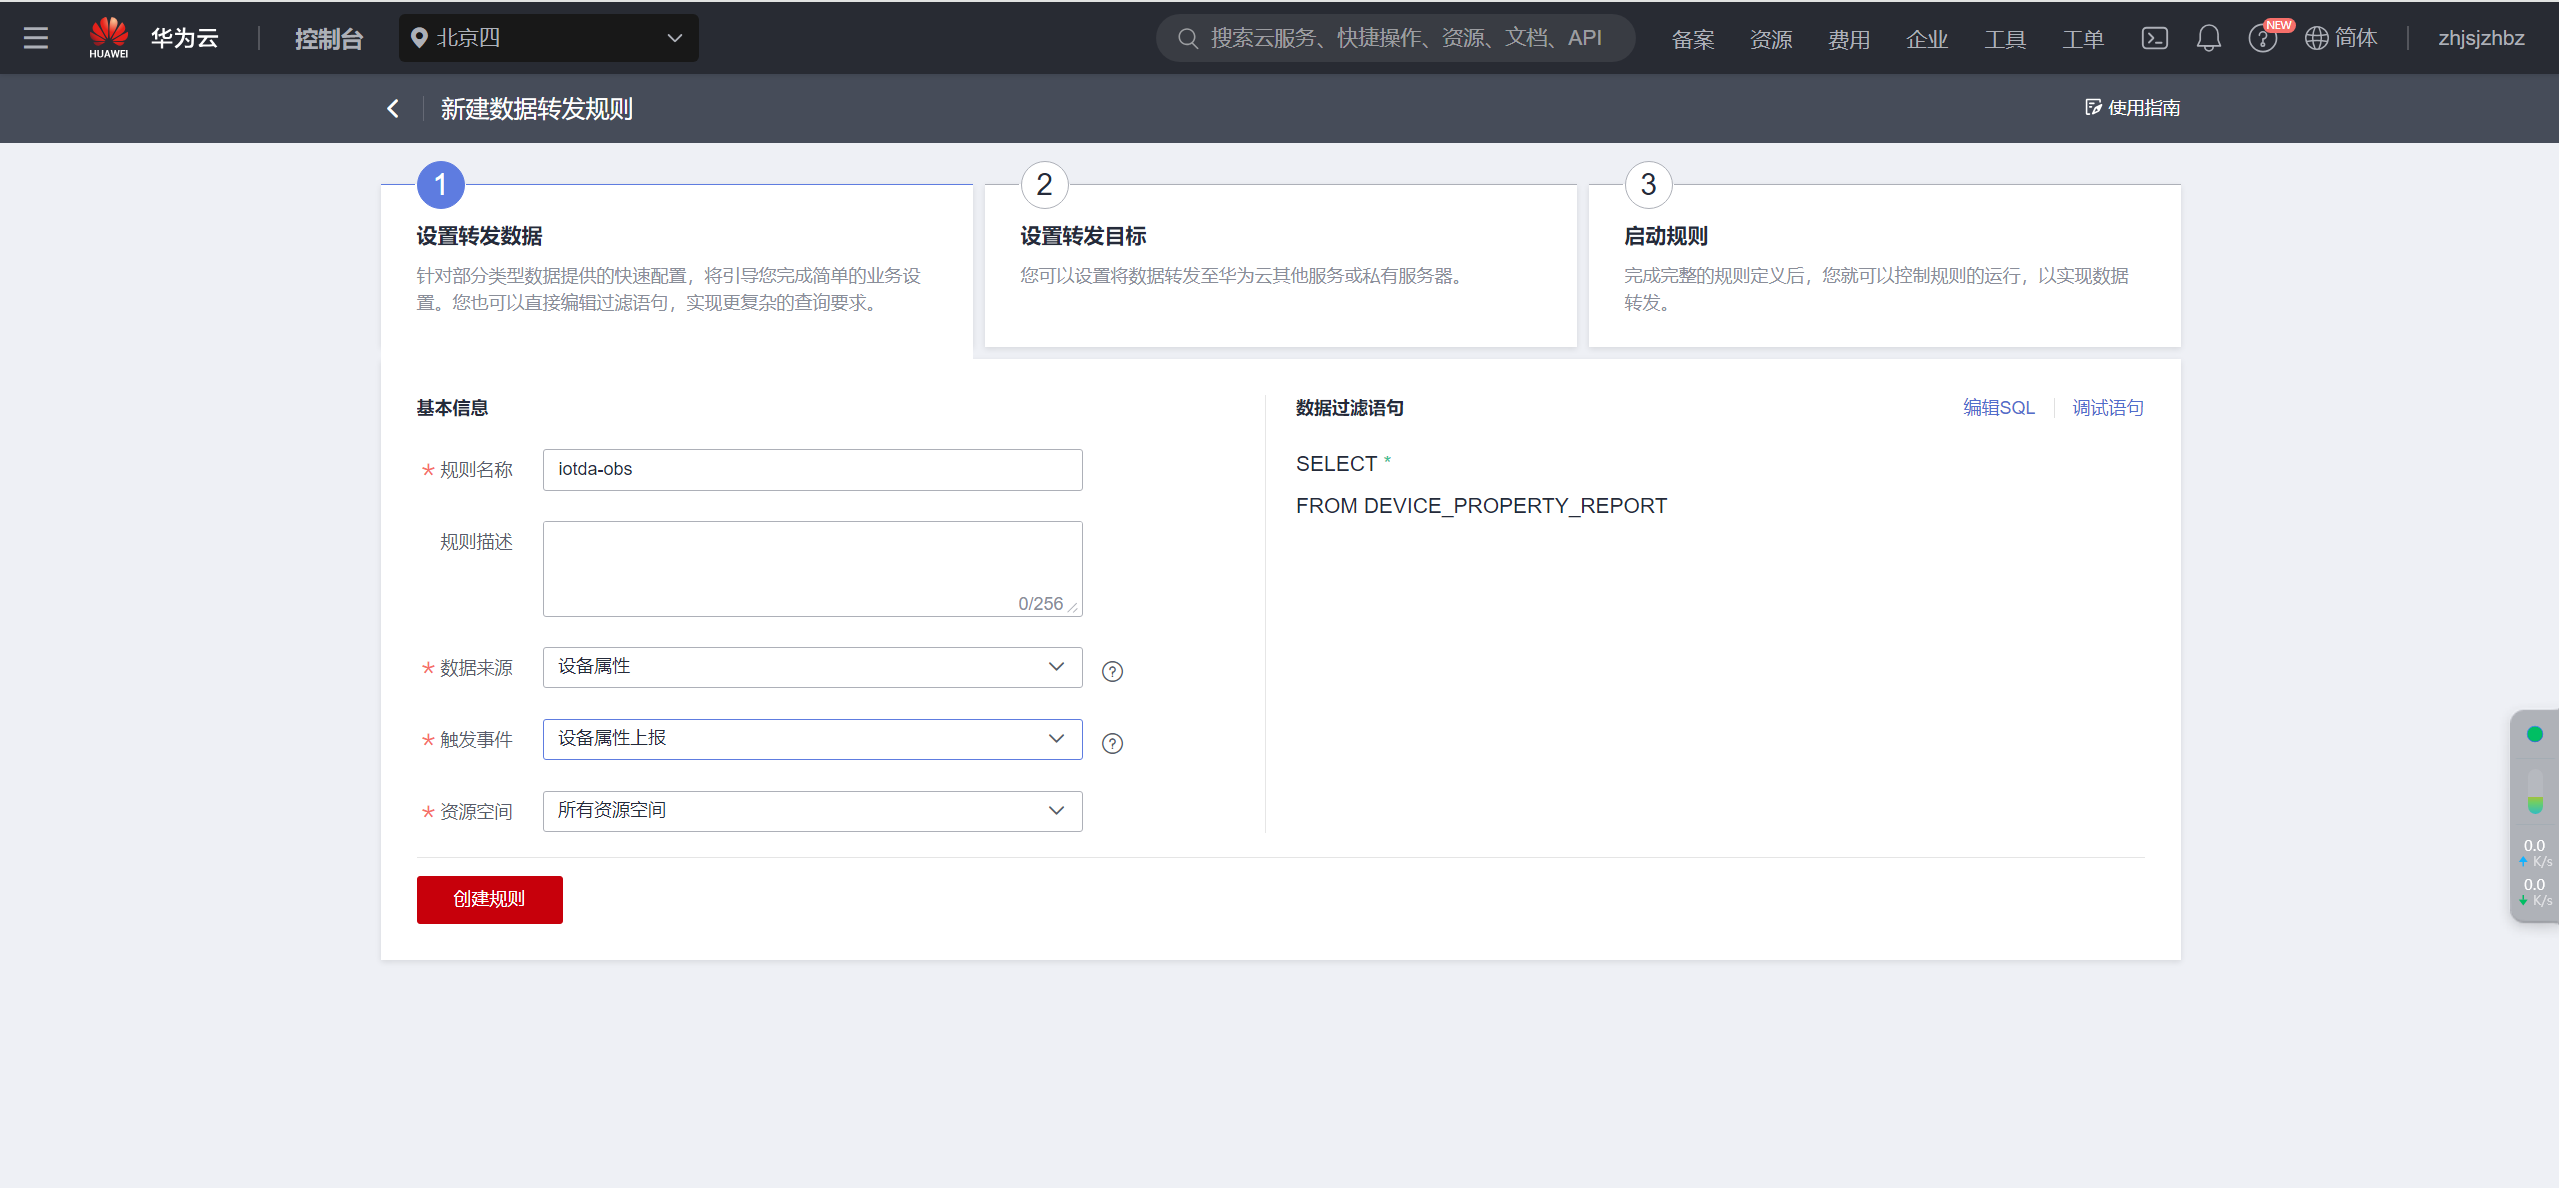This screenshot has height=1188, width=2559.
Task: Open the 费用 menu in top bar
Action: [1848, 39]
